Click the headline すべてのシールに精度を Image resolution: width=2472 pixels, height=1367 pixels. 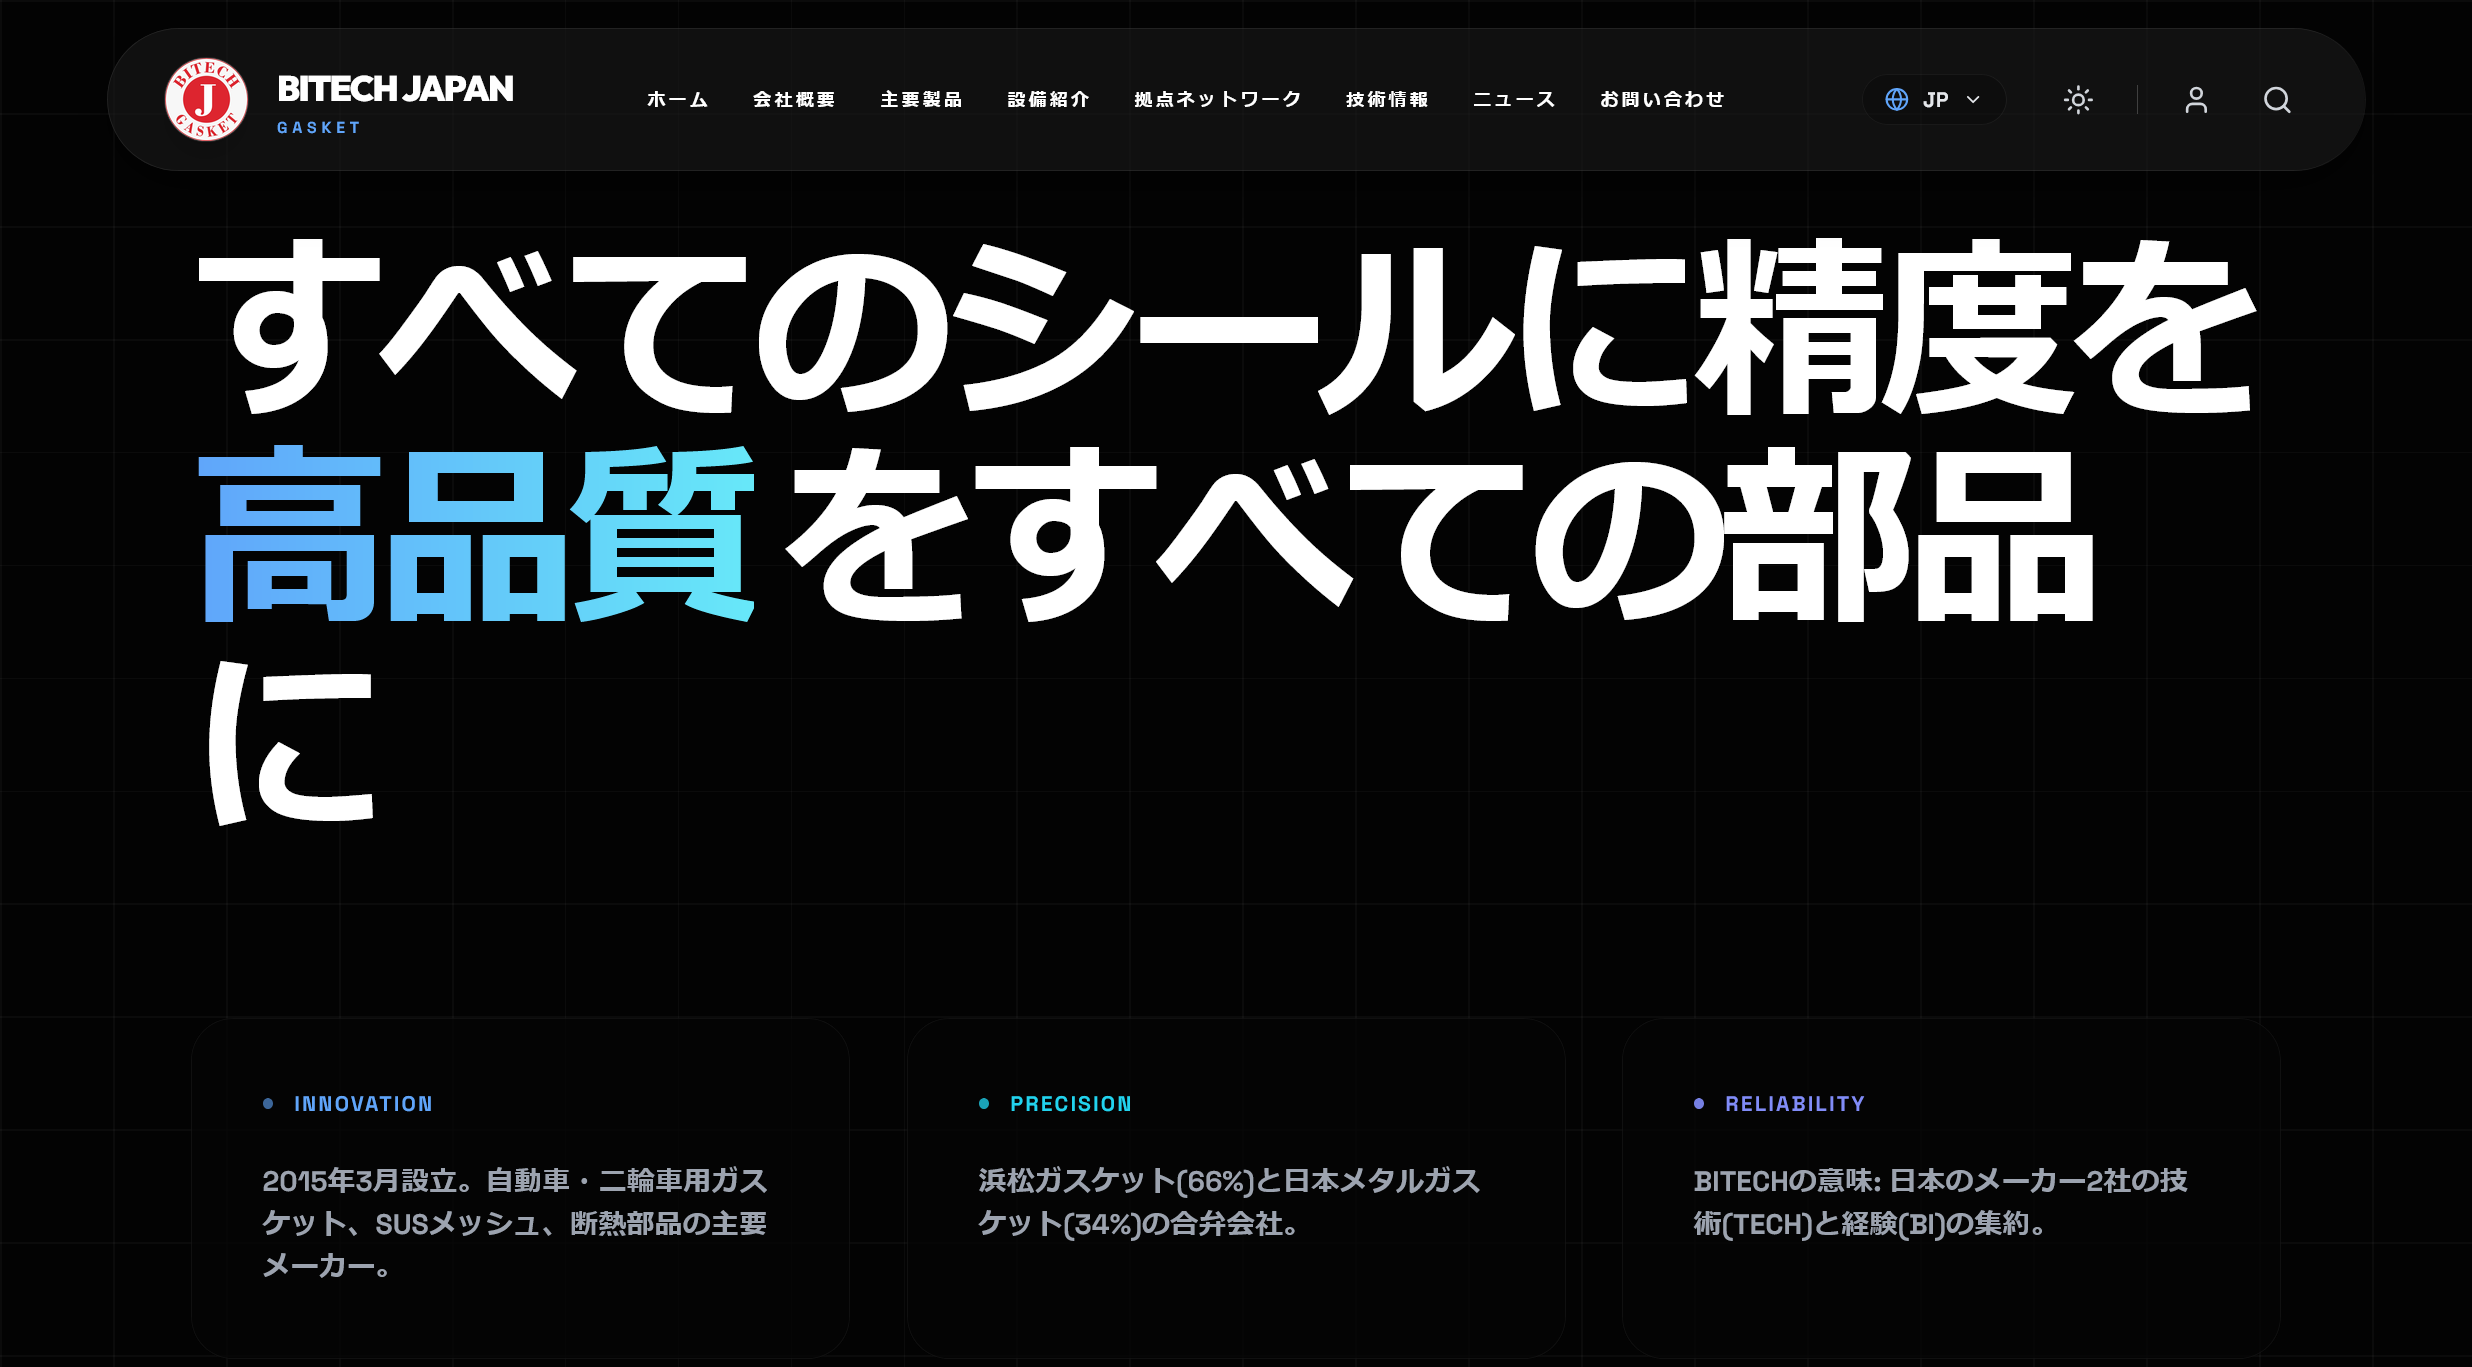[1227, 327]
